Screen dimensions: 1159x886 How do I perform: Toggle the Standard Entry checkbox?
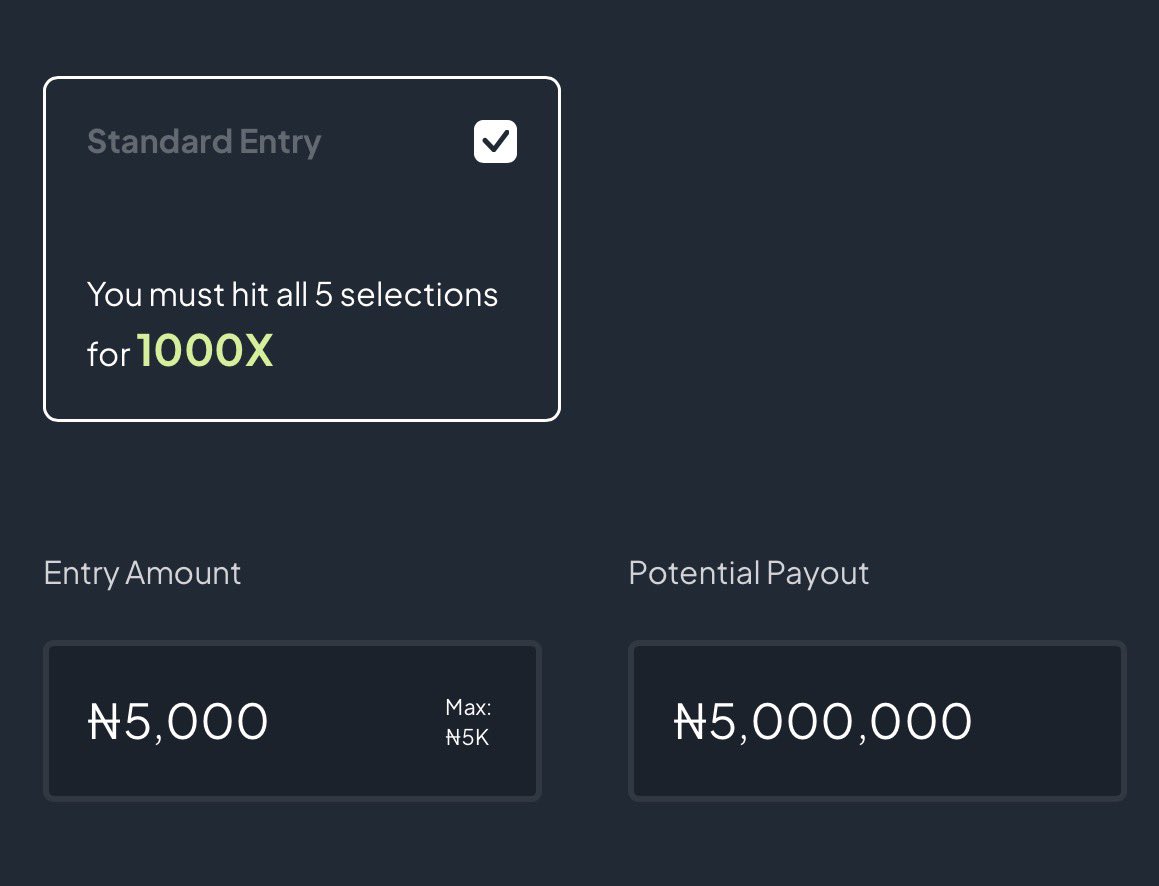[495, 142]
